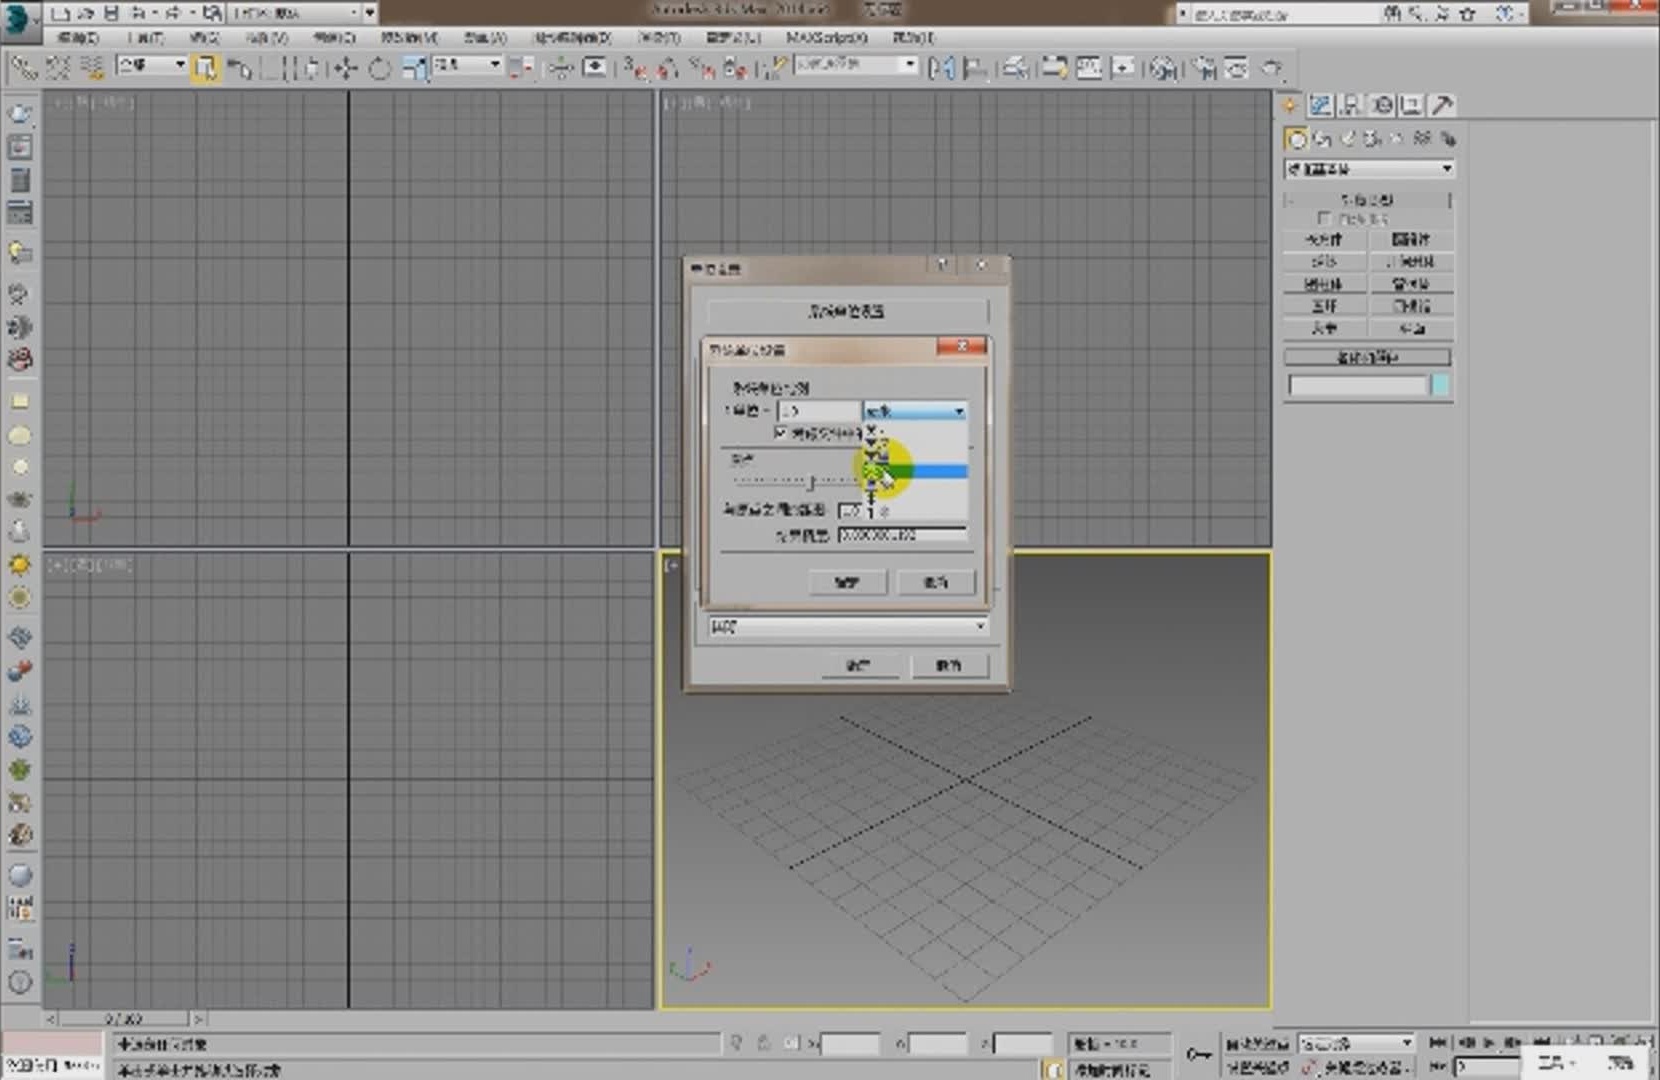Toggle the Angle Snap button
The width and height of the screenshot is (1660, 1080).
[x=669, y=68]
